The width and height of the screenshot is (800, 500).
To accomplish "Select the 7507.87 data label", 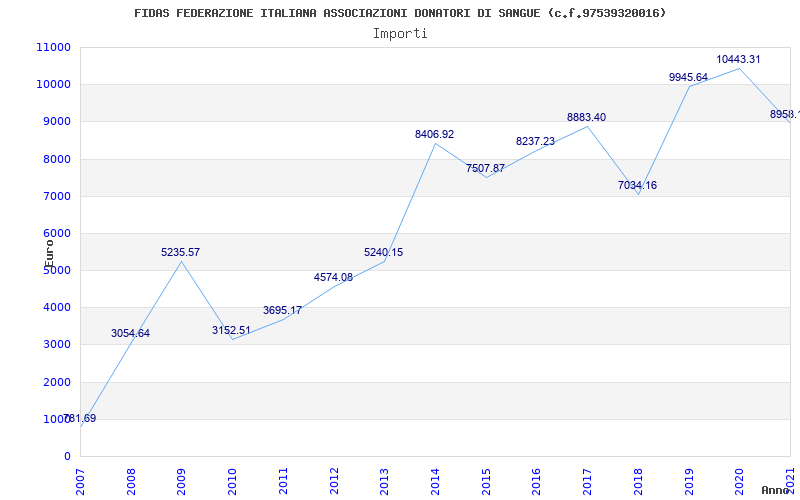I will (x=485, y=168).
